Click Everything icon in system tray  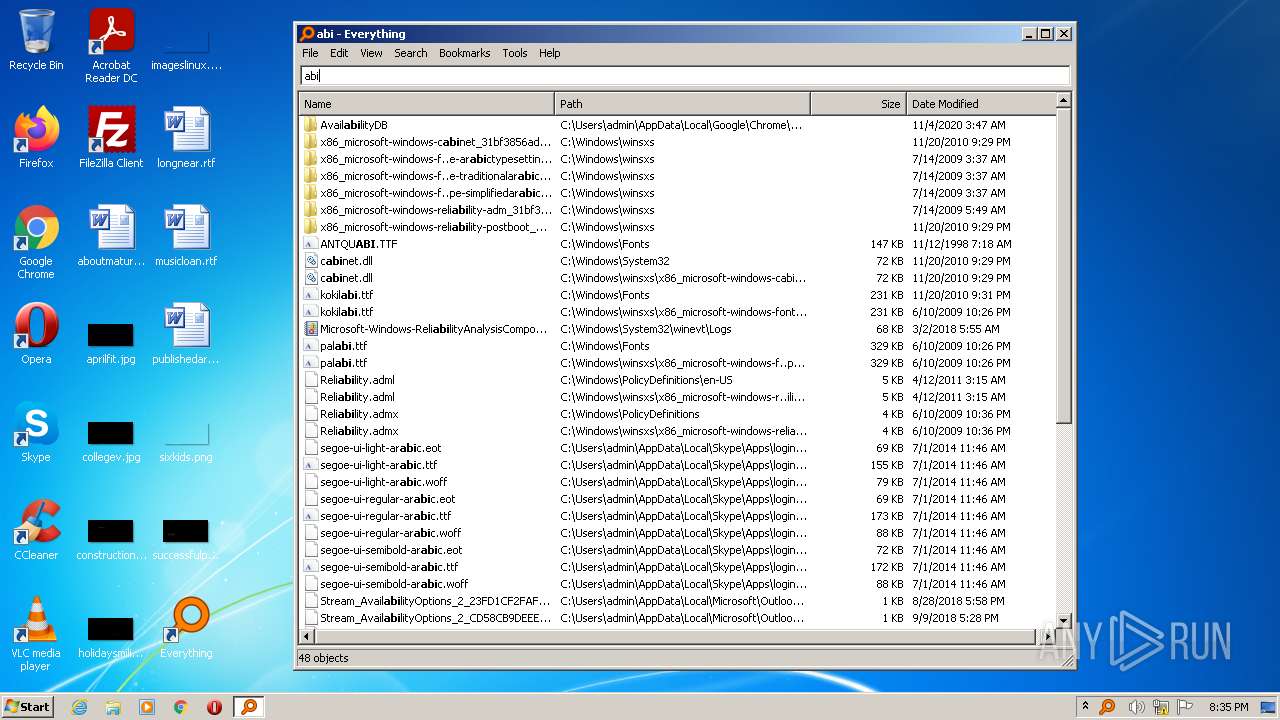click(1107, 707)
